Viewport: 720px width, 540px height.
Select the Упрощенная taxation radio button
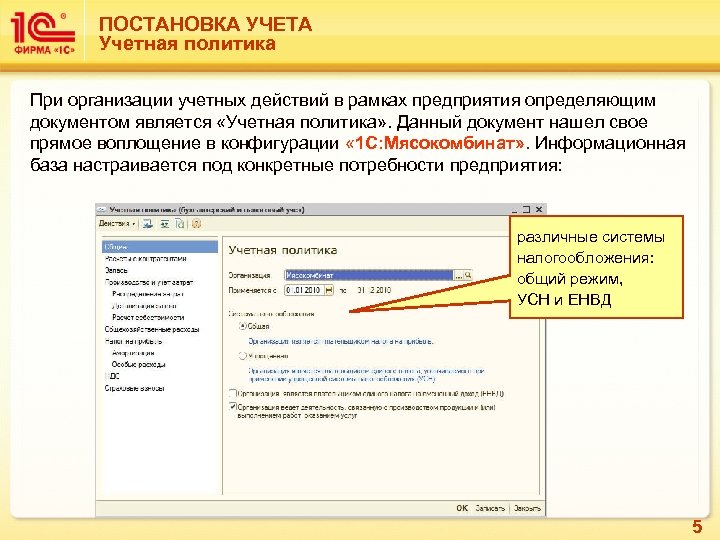243,355
